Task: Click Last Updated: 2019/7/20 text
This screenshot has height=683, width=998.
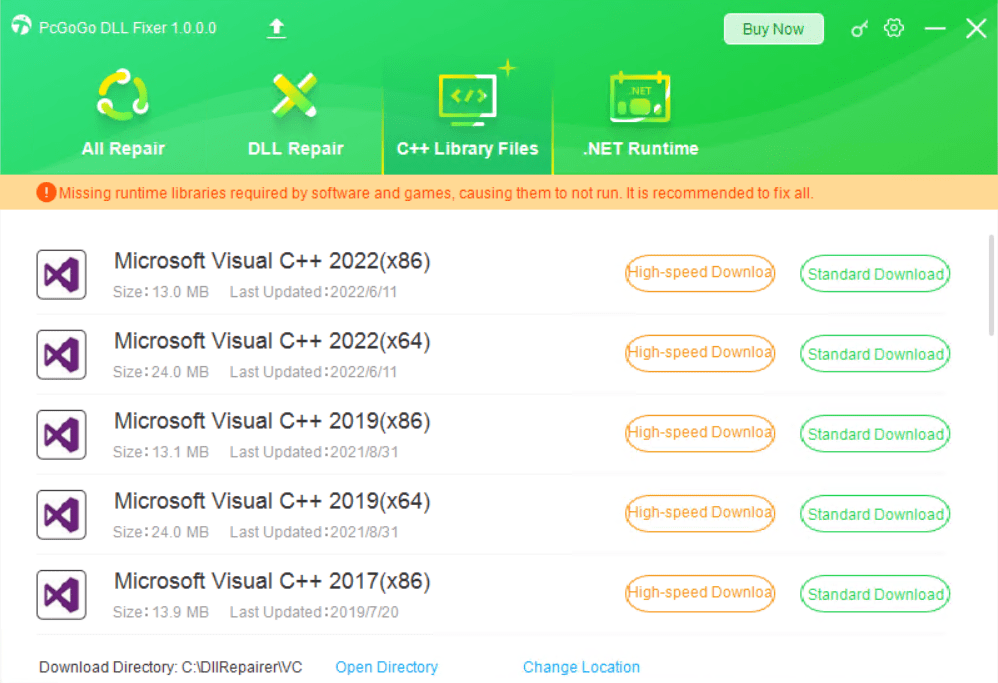Action: coord(314,612)
